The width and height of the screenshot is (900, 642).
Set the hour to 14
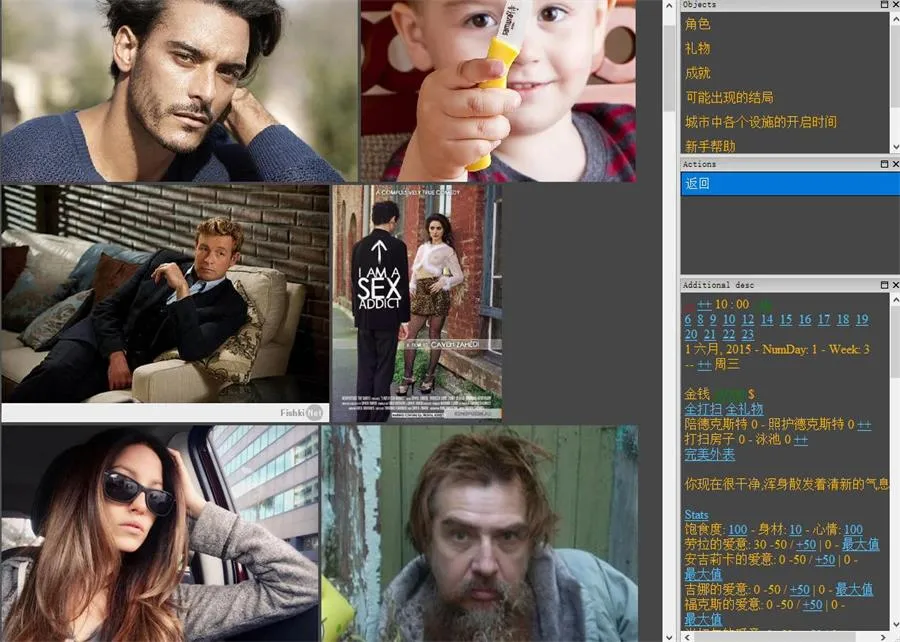point(766,320)
